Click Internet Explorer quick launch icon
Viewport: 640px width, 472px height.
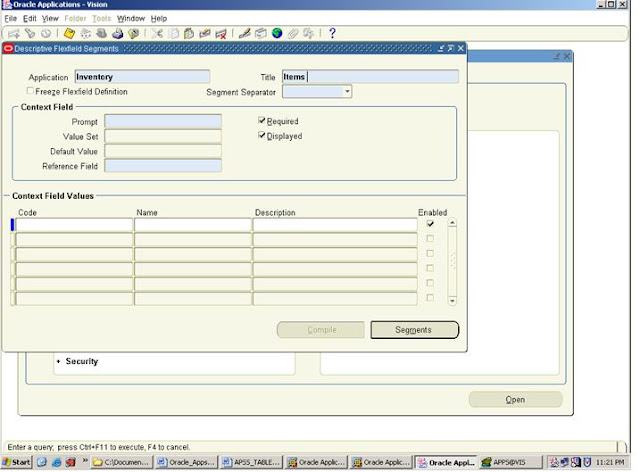pos(56,462)
